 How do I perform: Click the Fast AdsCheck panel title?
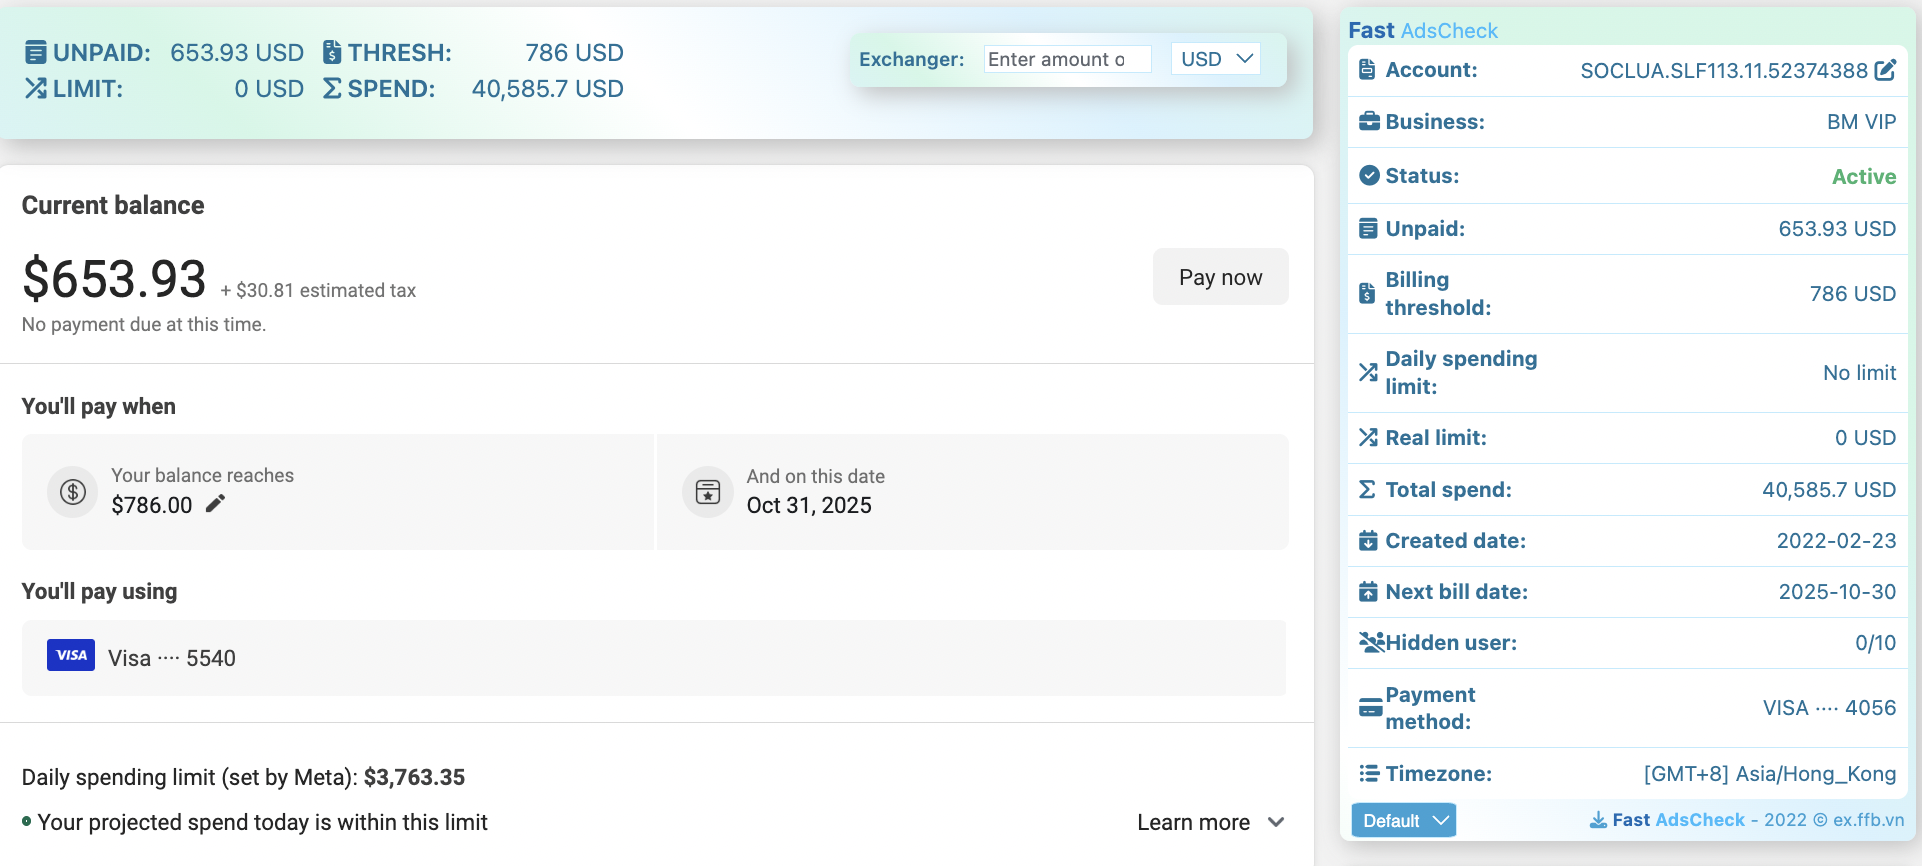(1423, 30)
